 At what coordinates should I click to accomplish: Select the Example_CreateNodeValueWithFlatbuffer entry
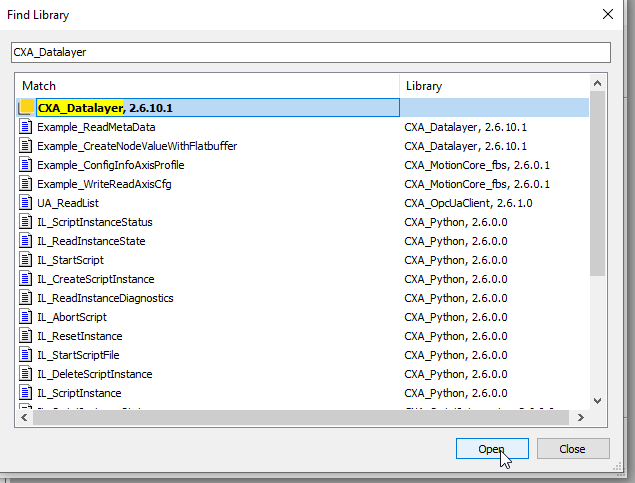pyautogui.click(x=137, y=146)
